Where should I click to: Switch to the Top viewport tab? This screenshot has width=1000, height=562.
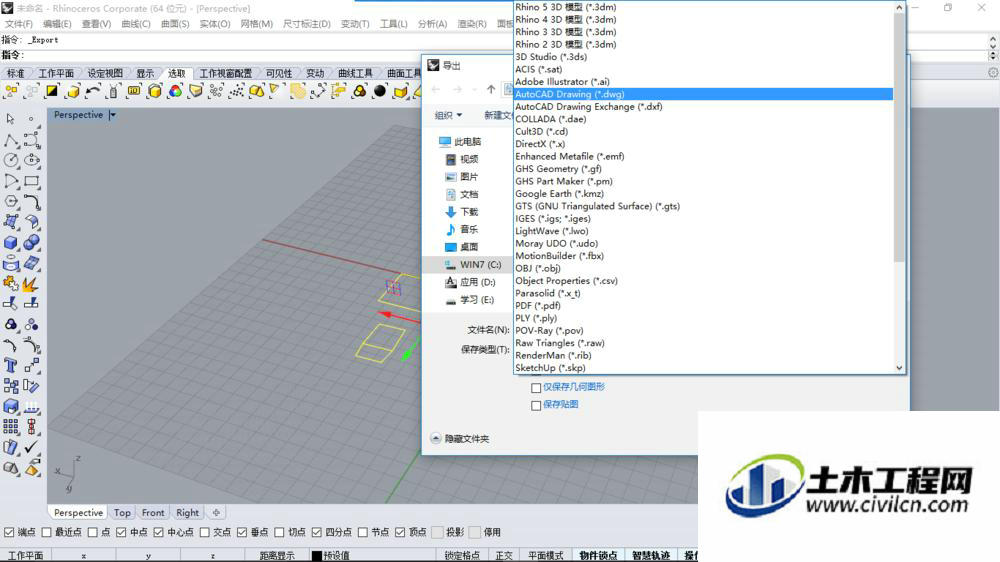click(122, 512)
